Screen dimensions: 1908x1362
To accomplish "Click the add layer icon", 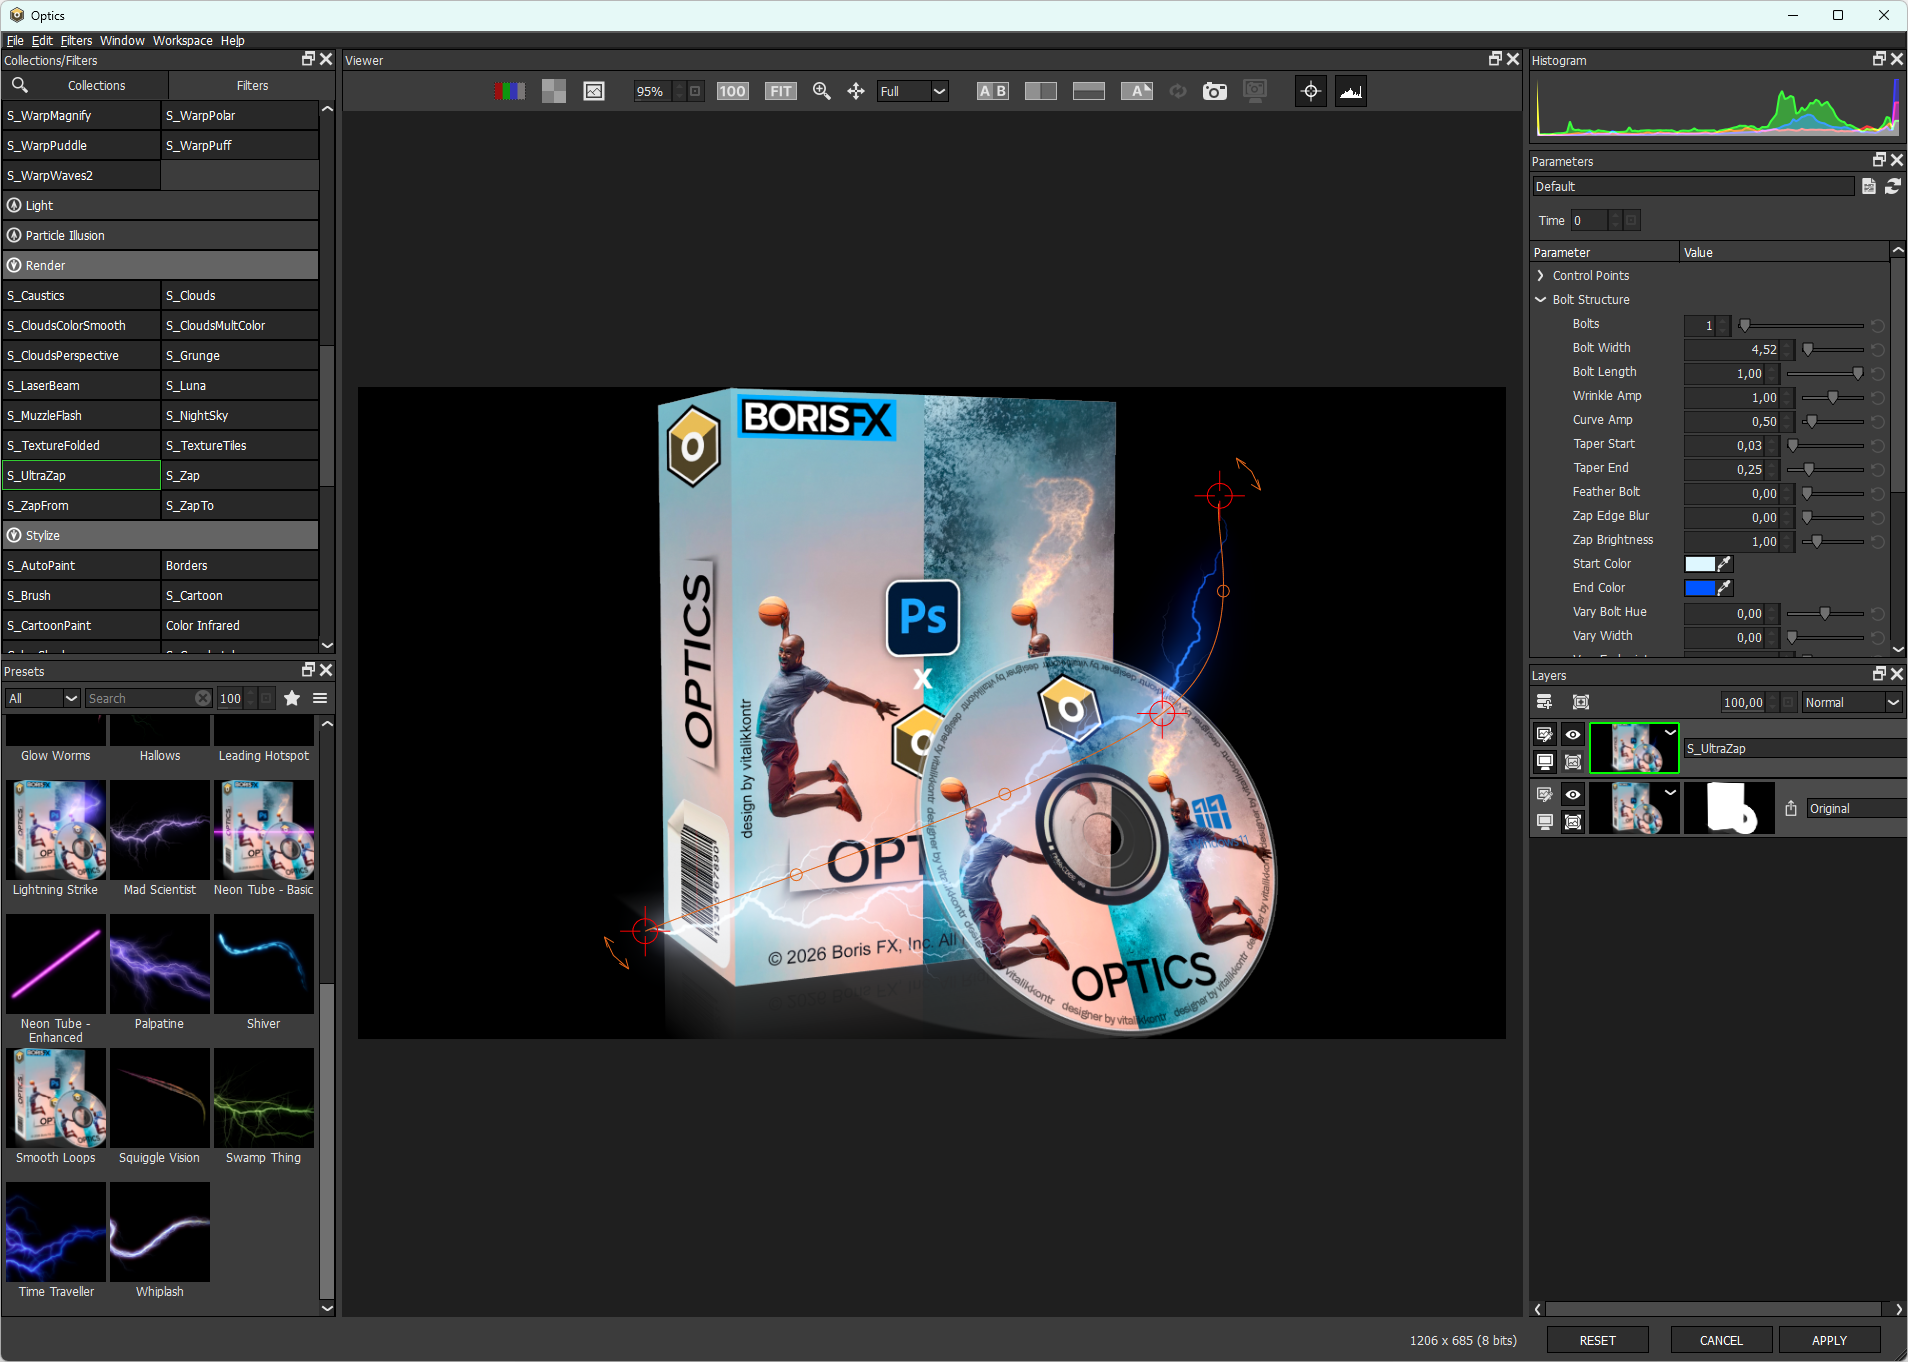I will (1544, 702).
